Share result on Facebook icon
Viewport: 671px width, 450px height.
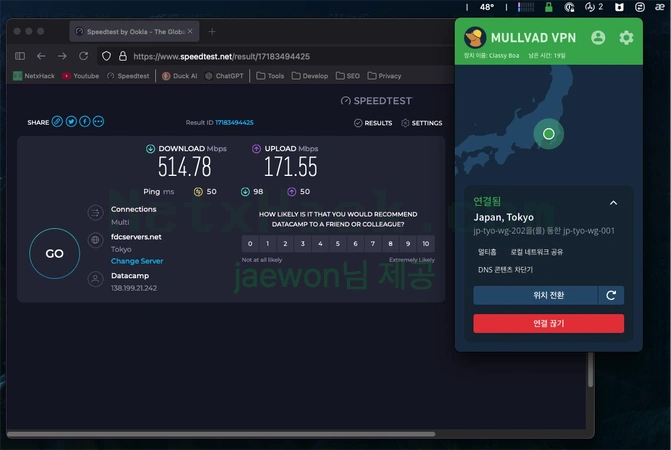[x=85, y=122]
